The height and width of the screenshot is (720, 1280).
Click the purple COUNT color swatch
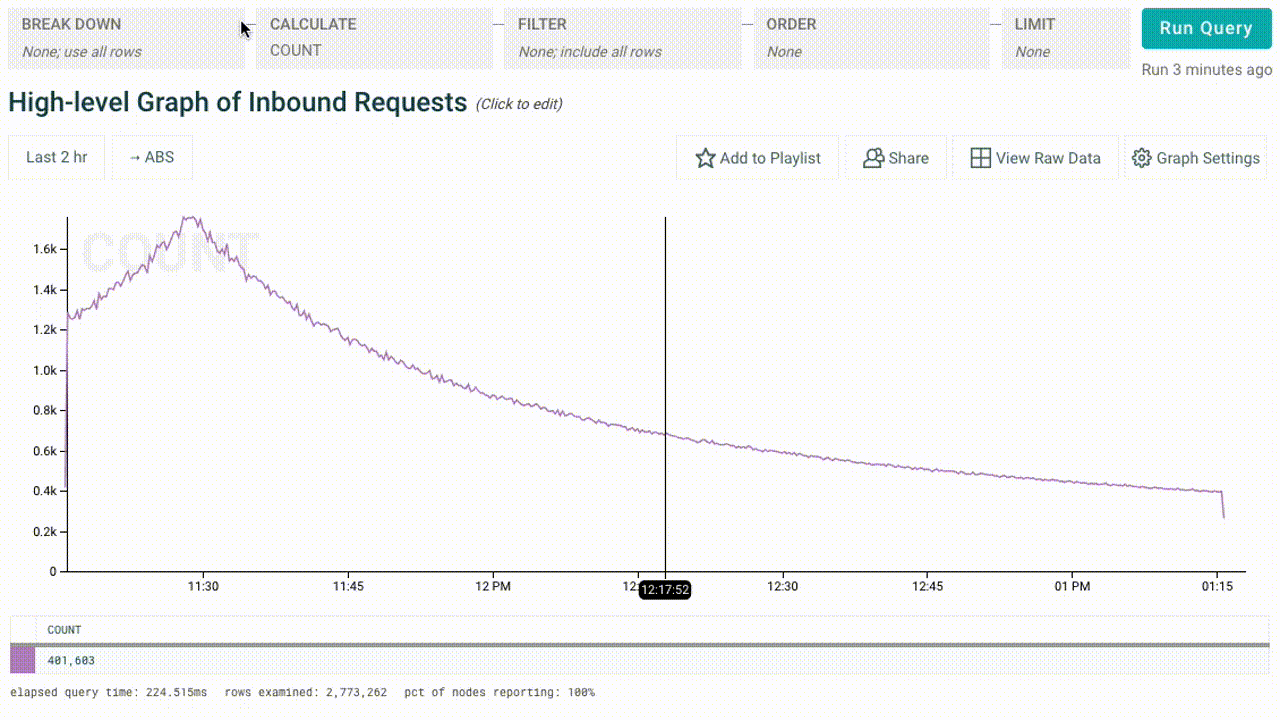pyautogui.click(x=22, y=660)
